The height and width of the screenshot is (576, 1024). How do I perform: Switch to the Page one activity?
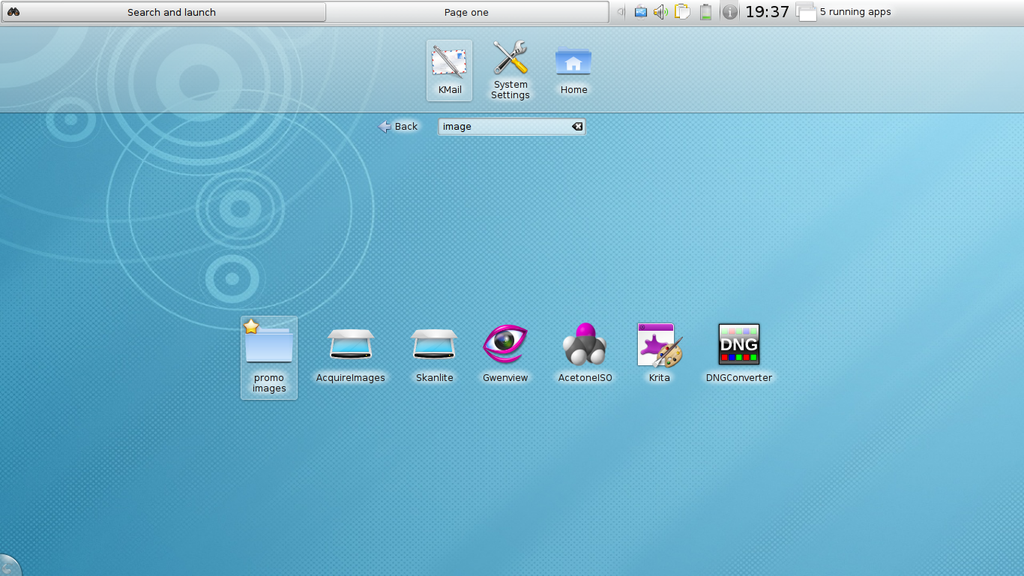(466, 12)
